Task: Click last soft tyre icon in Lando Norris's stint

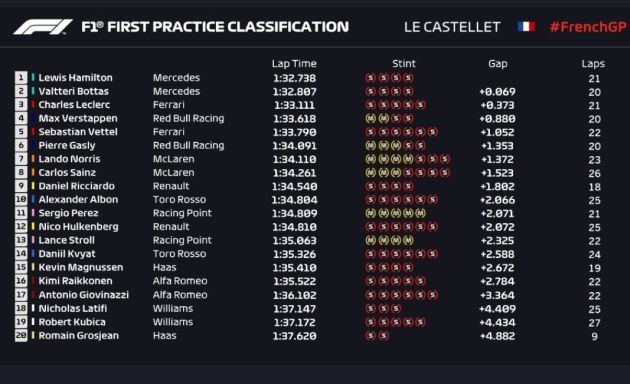Action: [444, 159]
